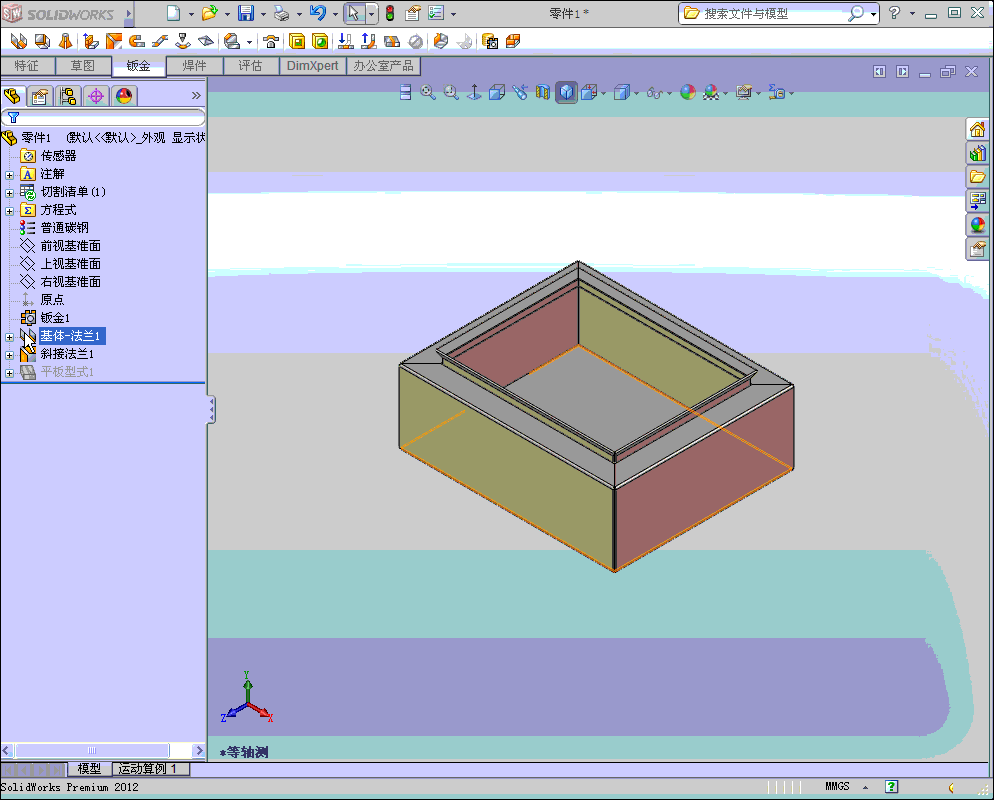Click Zoom to Fit magnifier
994x800 pixels.
(428, 93)
